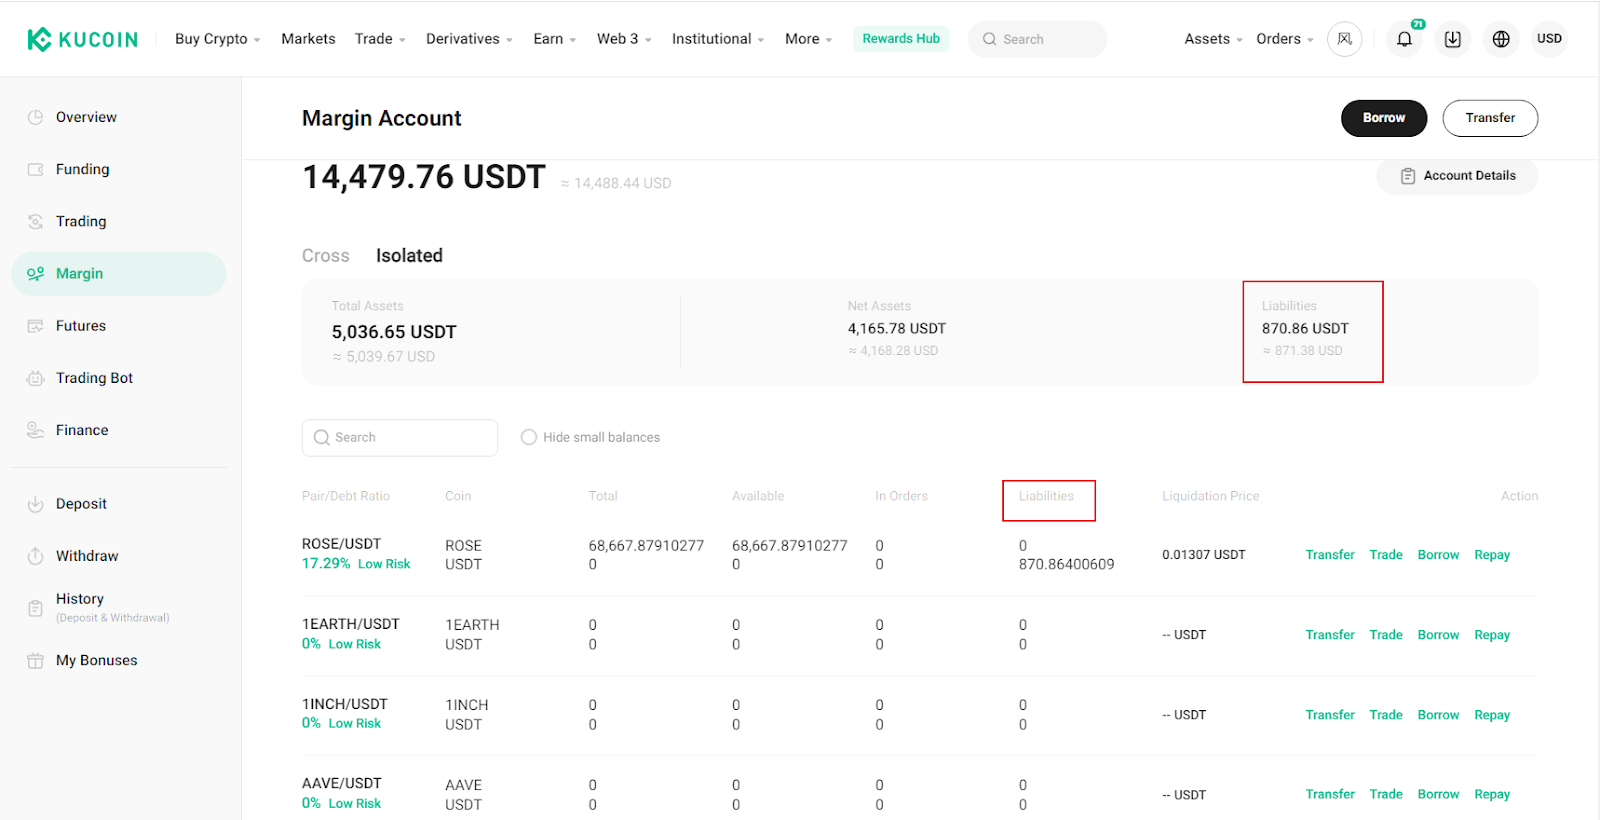Click the Withdraw sidebar icon
1600x820 pixels.
coord(36,556)
